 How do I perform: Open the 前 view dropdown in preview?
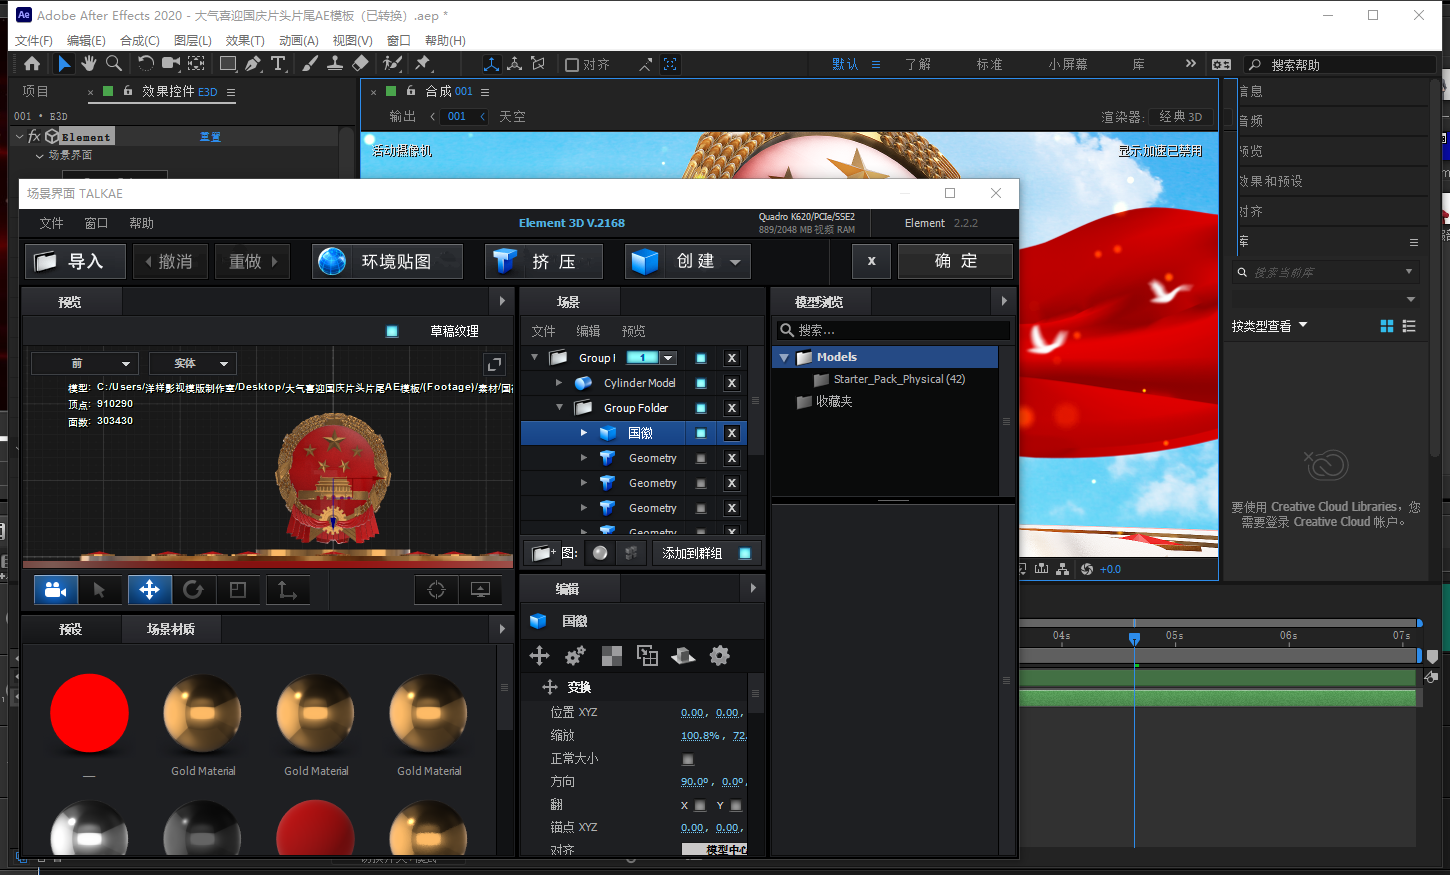point(84,363)
